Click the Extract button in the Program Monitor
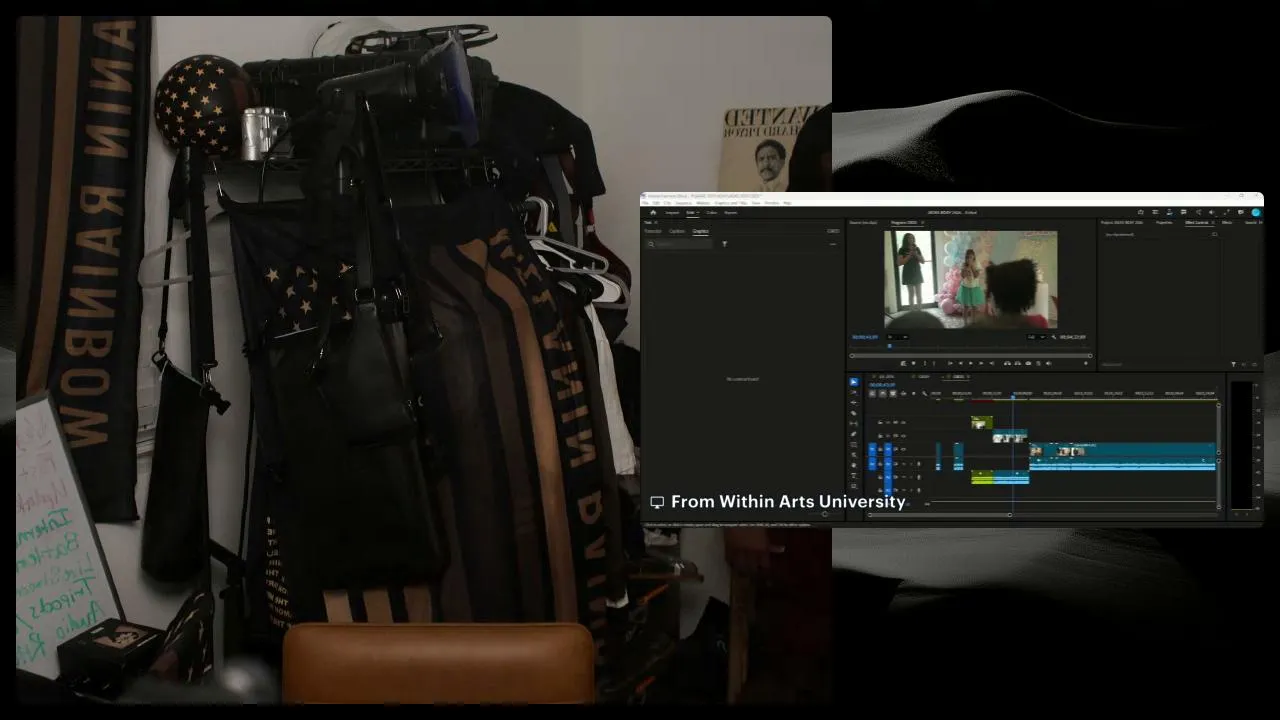The height and width of the screenshot is (720, 1280). point(1016,363)
